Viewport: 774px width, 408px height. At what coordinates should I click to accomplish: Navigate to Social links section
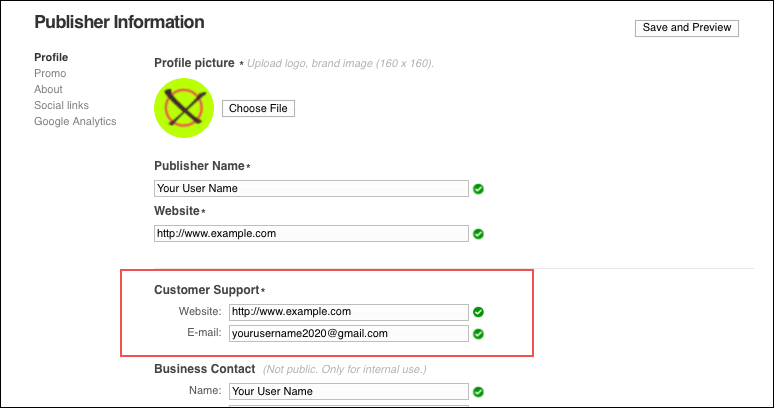(62, 105)
